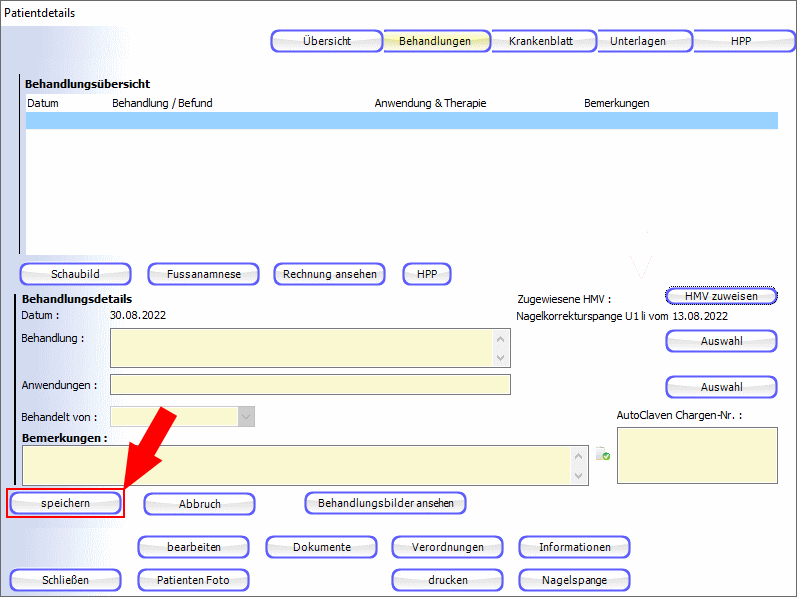Select the HPP tab at top right
797x597 pixels.
740,41
